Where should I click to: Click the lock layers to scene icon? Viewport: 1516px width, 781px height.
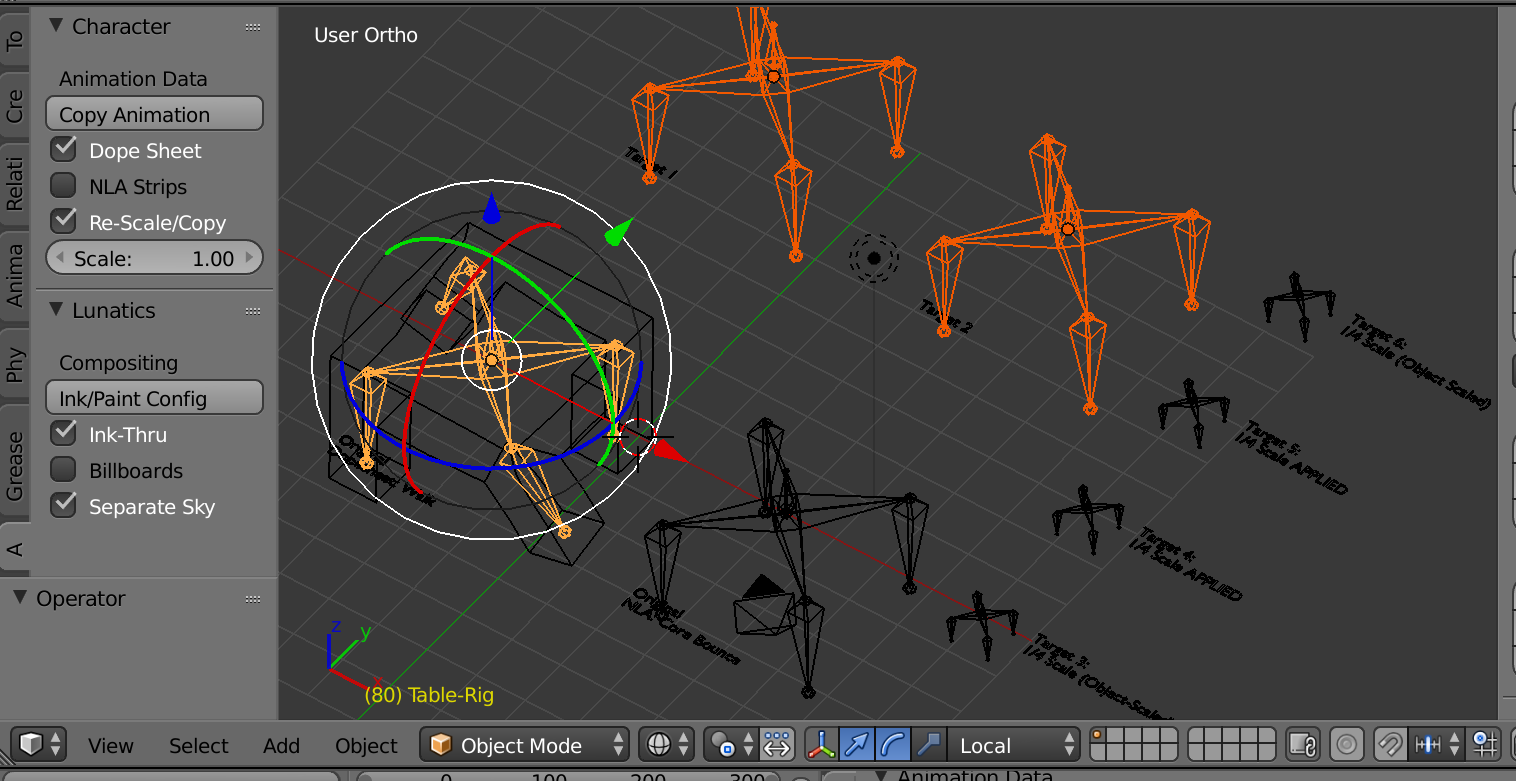[x=1301, y=745]
